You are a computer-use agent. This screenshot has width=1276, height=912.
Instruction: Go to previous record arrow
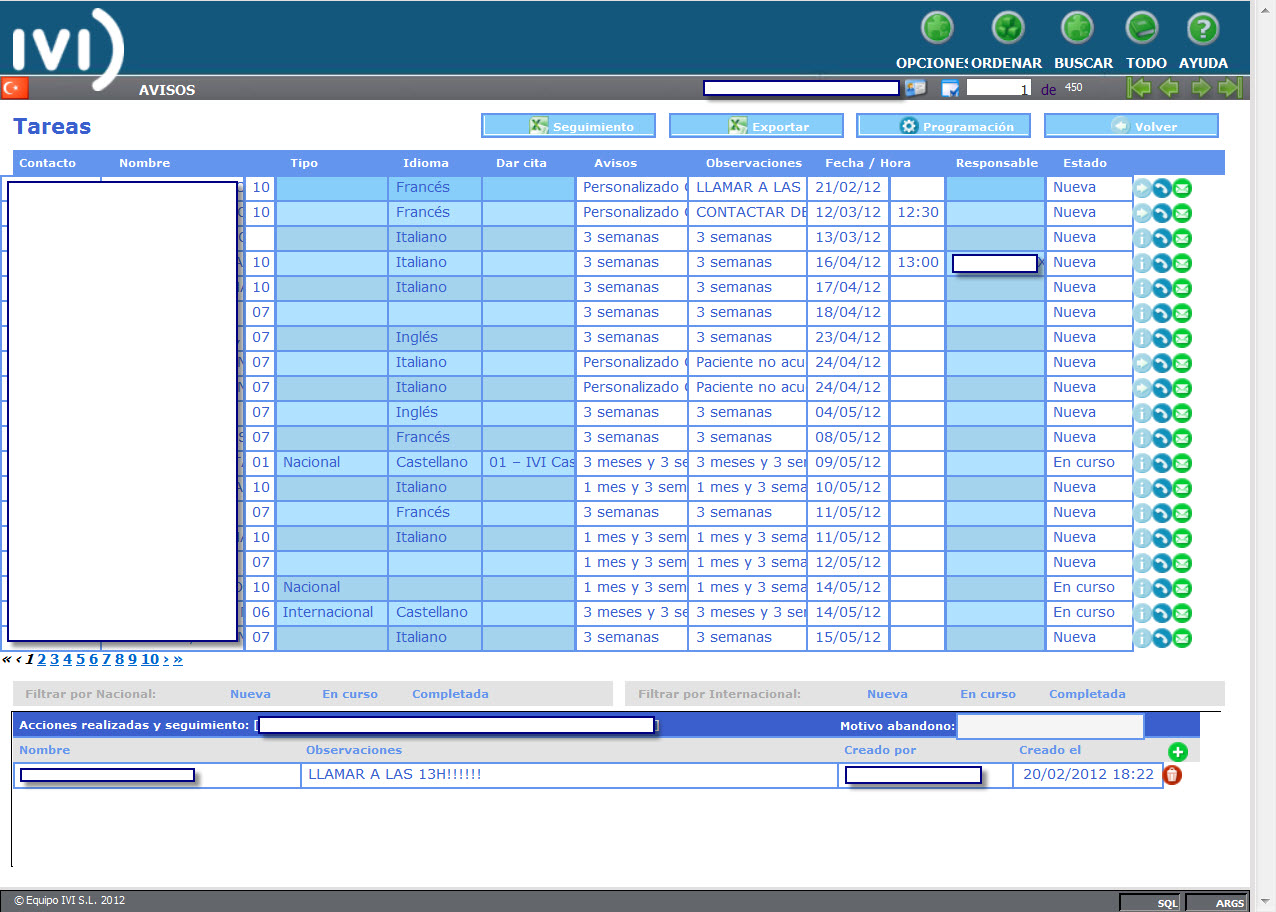[x=1169, y=88]
